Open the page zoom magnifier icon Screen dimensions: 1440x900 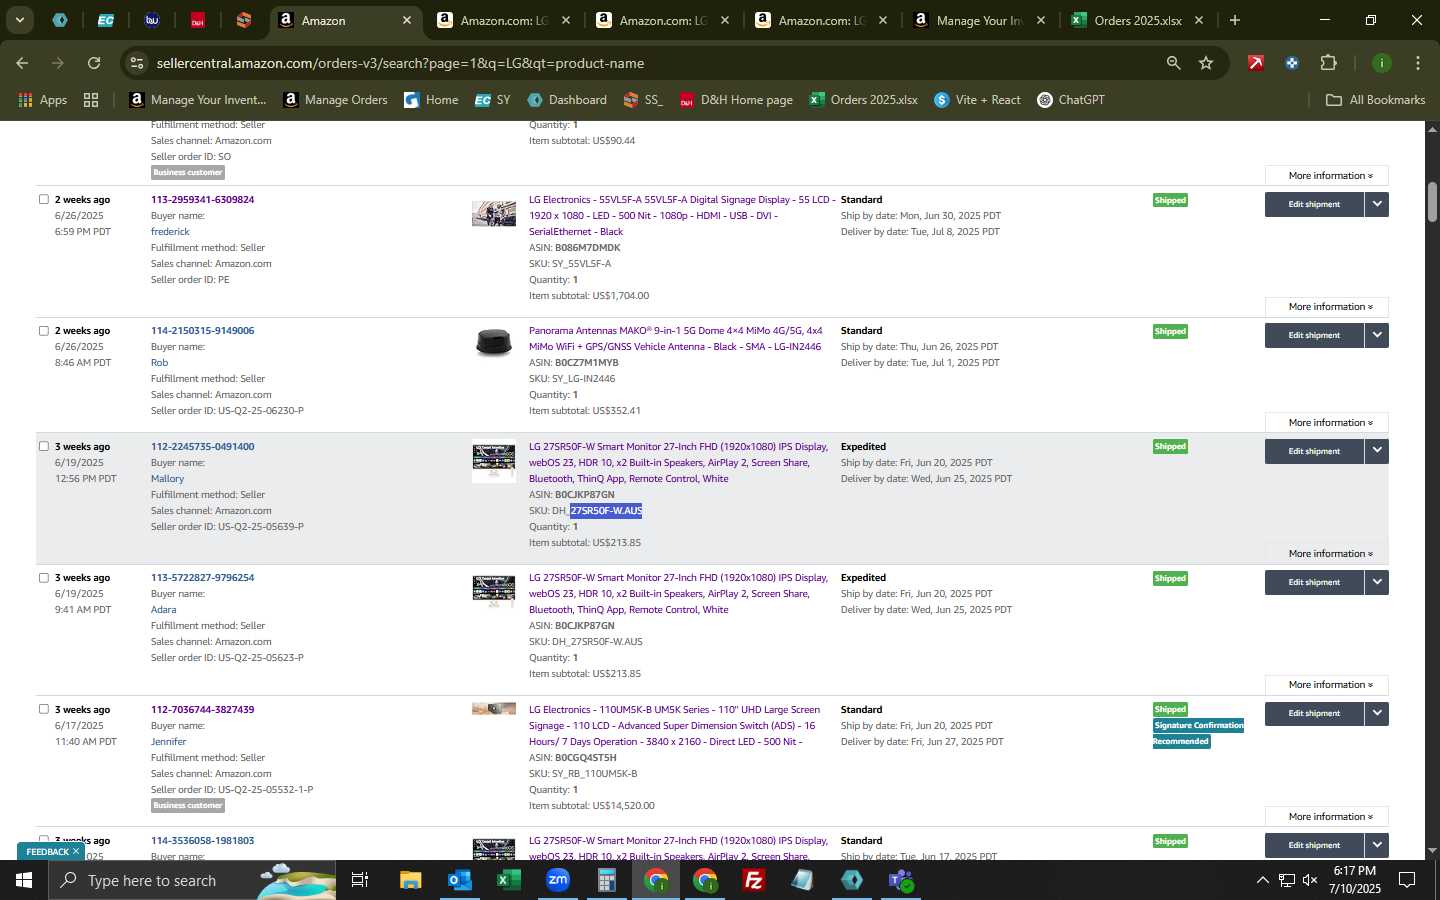coord(1173,63)
